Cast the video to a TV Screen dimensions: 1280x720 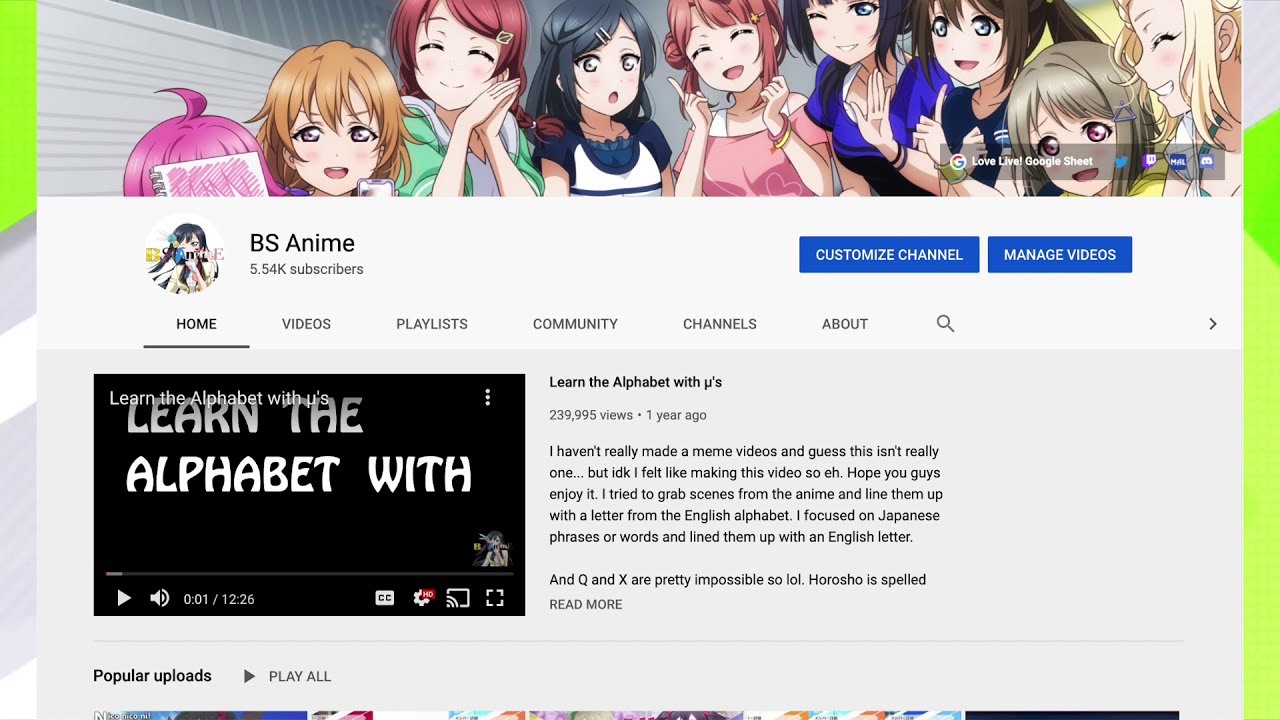(458, 598)
